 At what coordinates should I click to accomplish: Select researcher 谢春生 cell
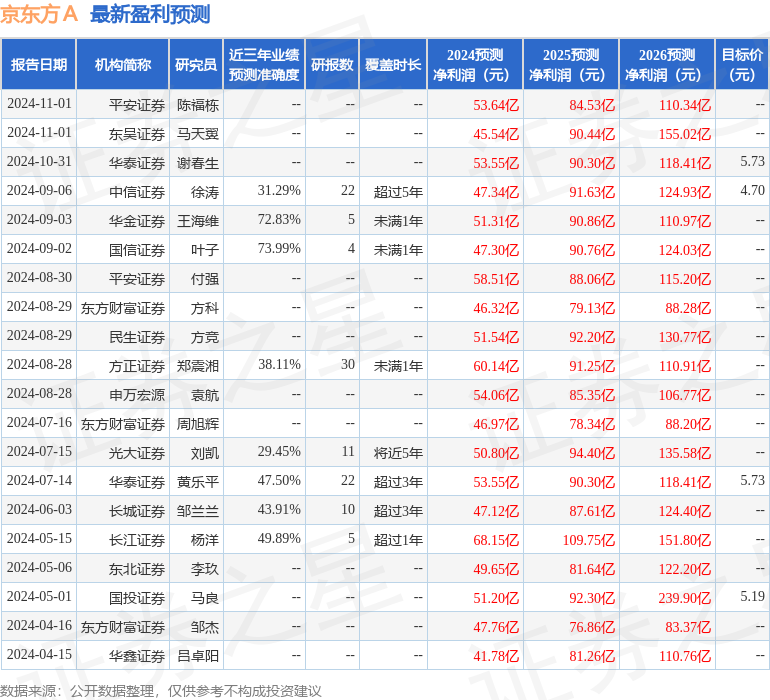(197, 163)
